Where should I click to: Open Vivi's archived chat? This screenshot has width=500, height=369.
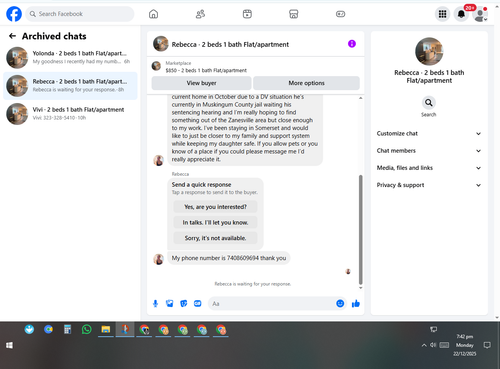(70, 114)
